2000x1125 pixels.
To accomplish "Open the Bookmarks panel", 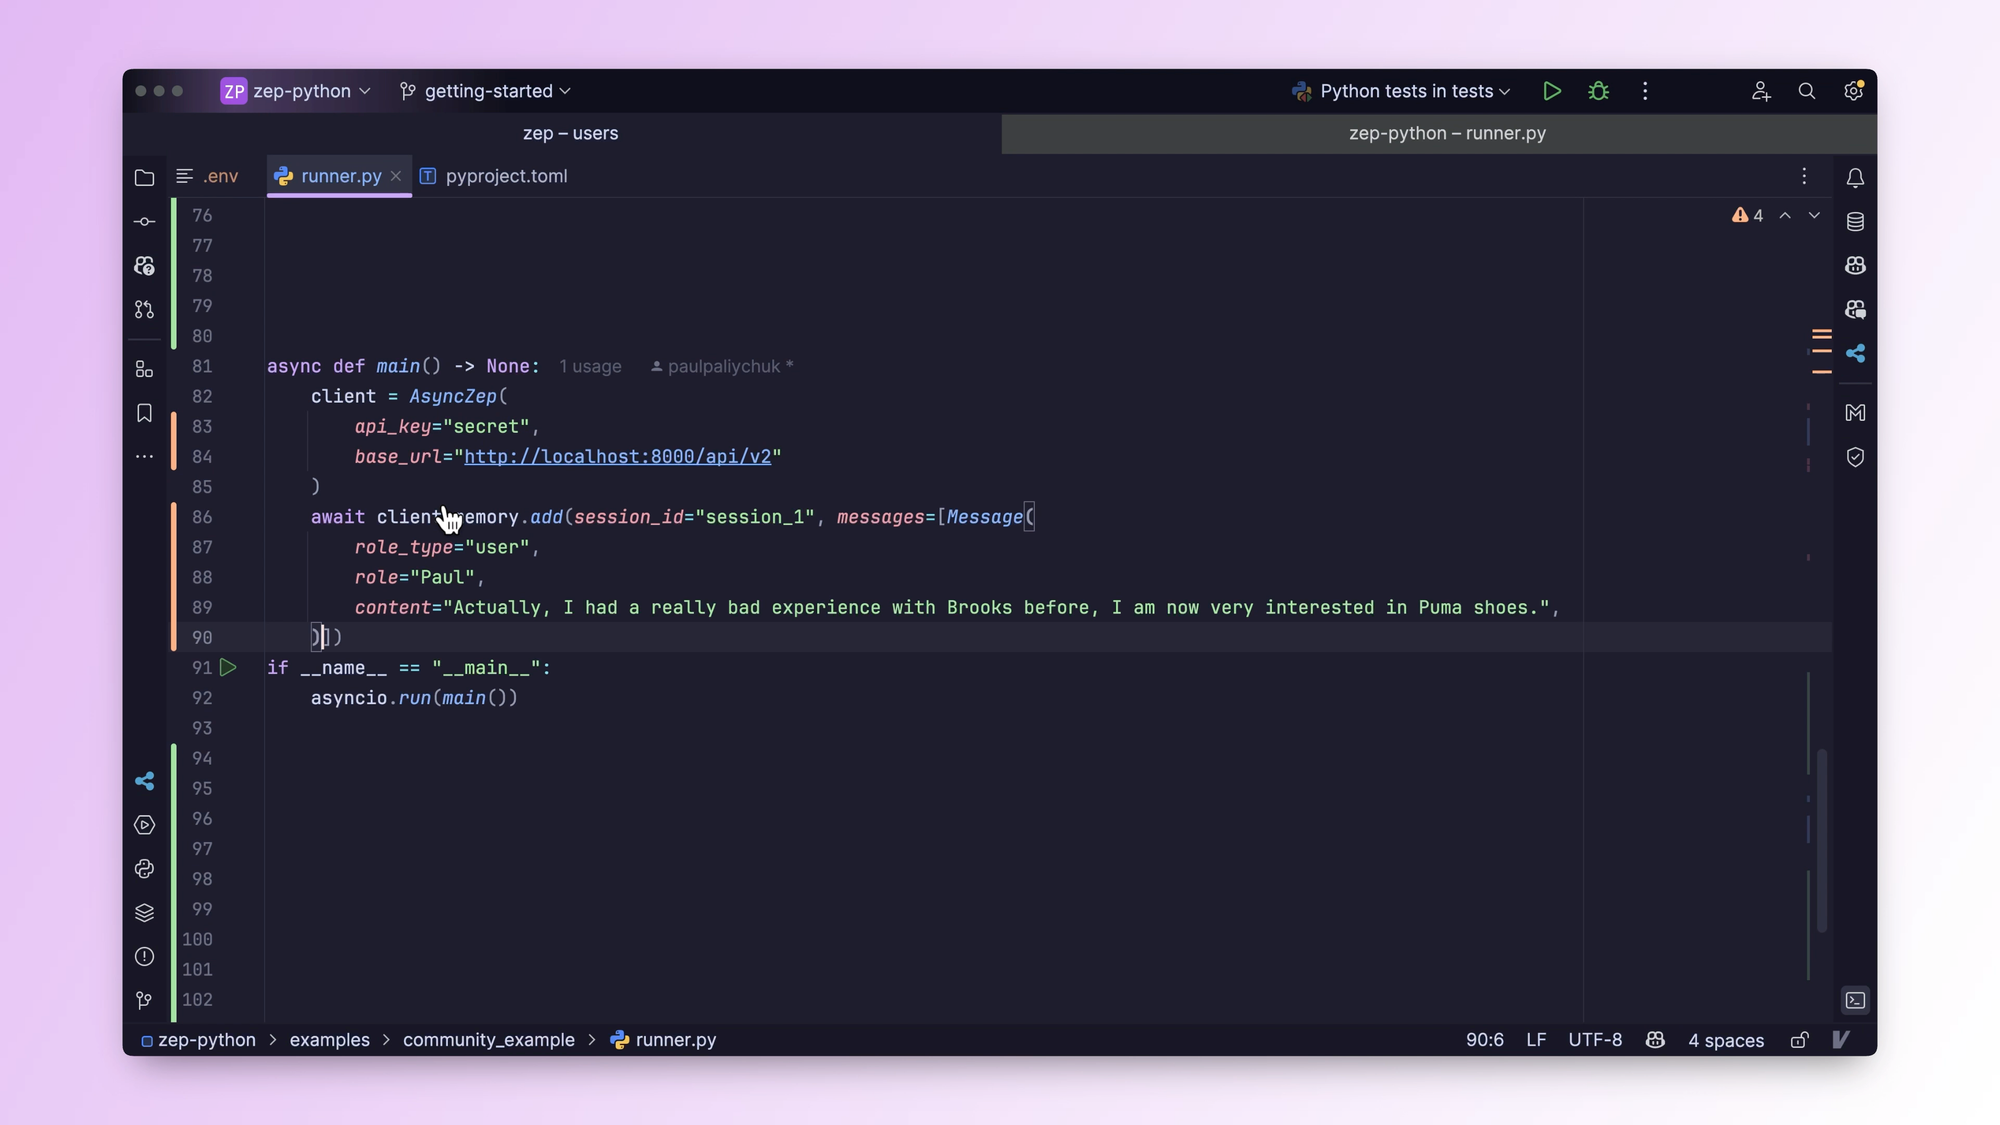I will [x=144, y=413].
